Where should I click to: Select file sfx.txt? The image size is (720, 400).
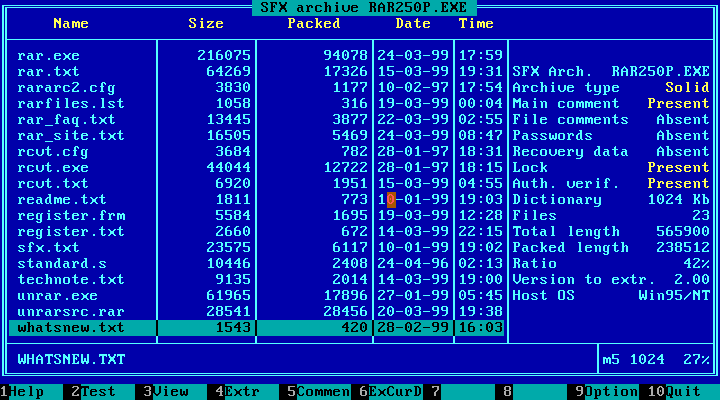click(48, 248)
